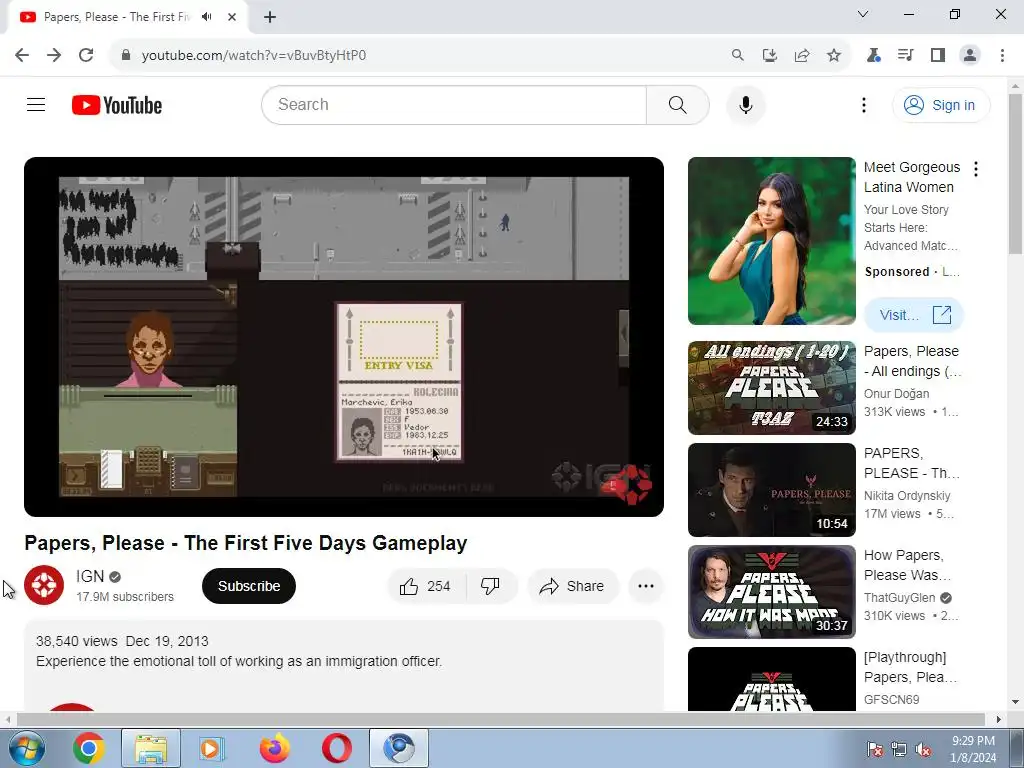Open Chrome Labs flask icon
1024x768 pixels.
tap(873, 55)
